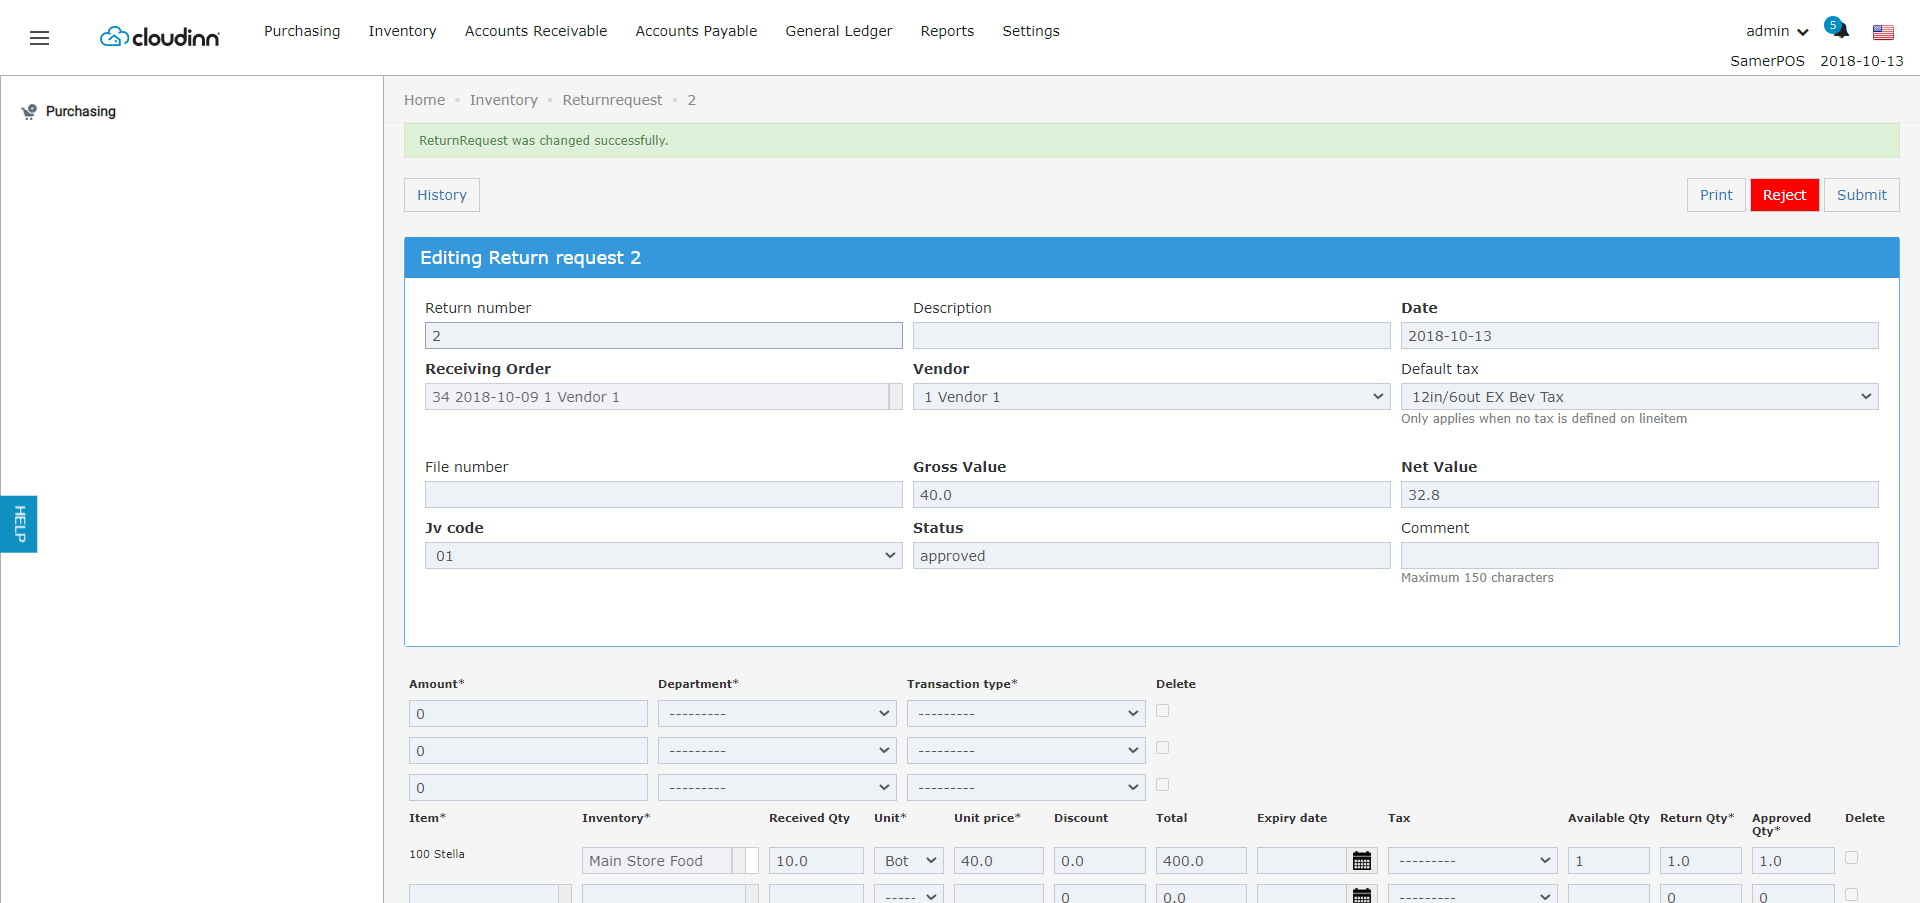The image size is (1920, 903).
Task: Tick the Delete checkbox in third amount row
Action: tap(1162, 785)
